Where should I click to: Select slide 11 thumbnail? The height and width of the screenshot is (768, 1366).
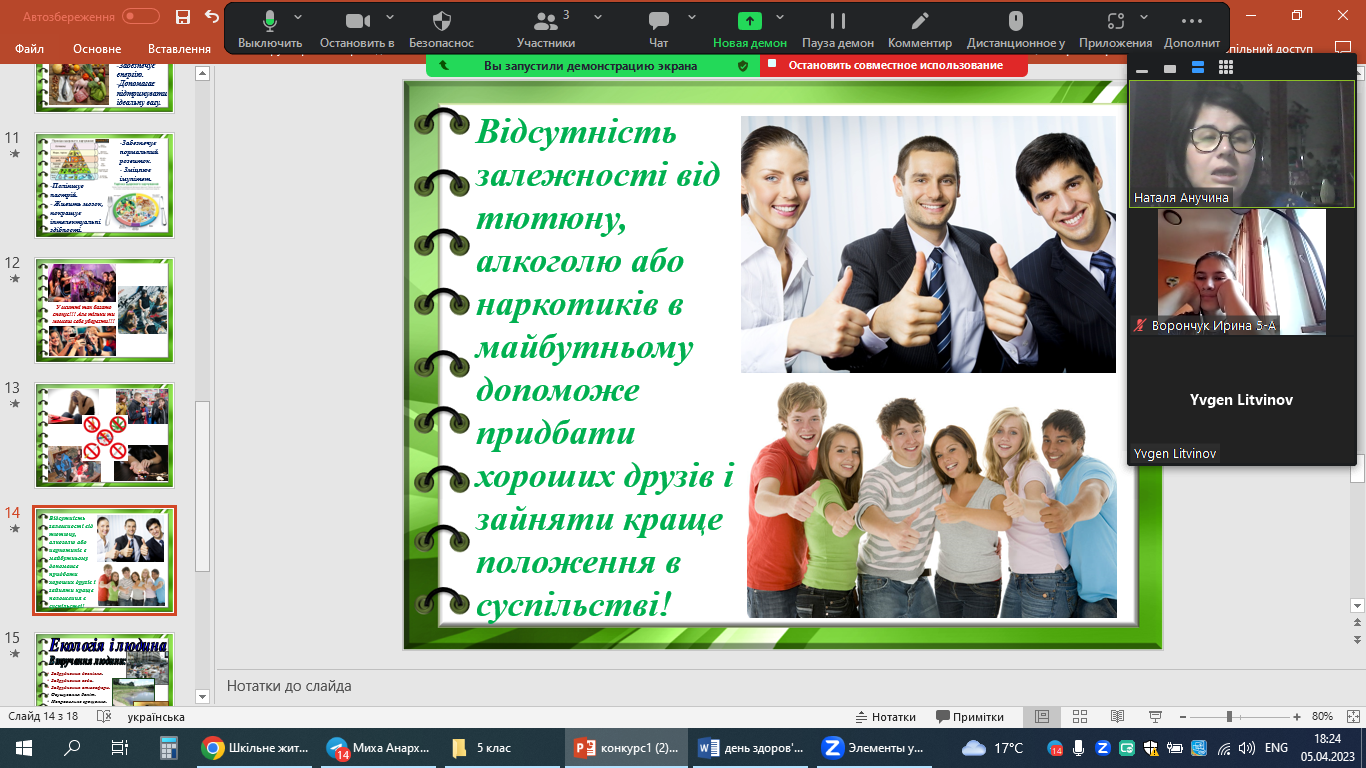coord(104,186)
